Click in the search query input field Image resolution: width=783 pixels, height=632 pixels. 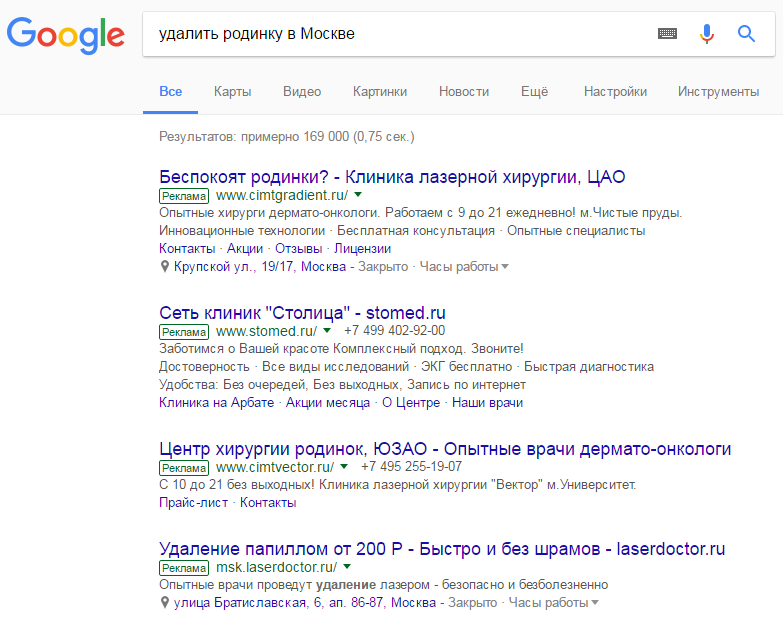point(399,34)
